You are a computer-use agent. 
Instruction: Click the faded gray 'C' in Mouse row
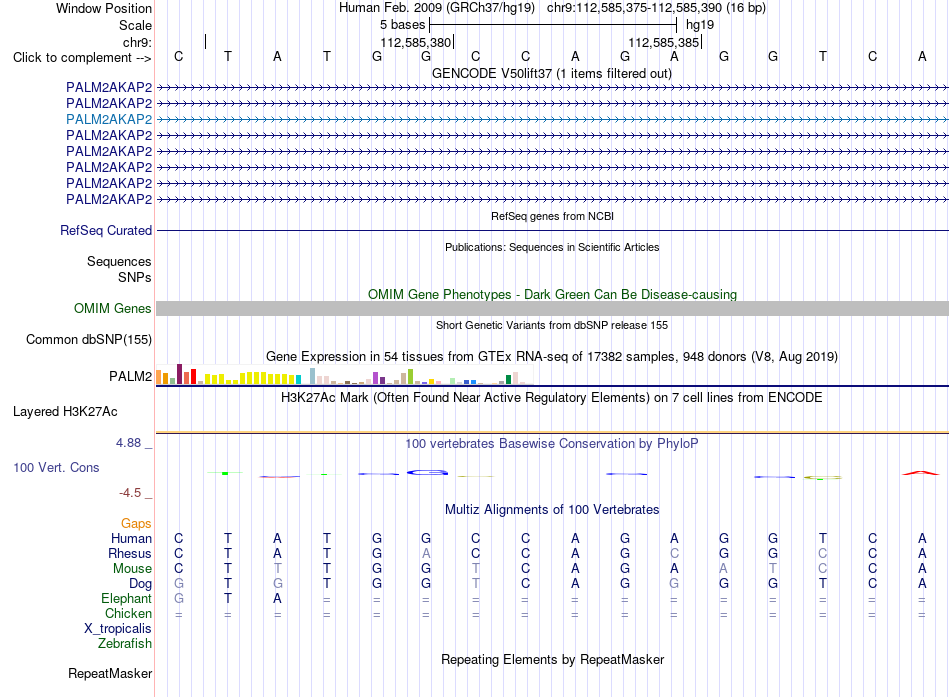[x=822, y=569]
